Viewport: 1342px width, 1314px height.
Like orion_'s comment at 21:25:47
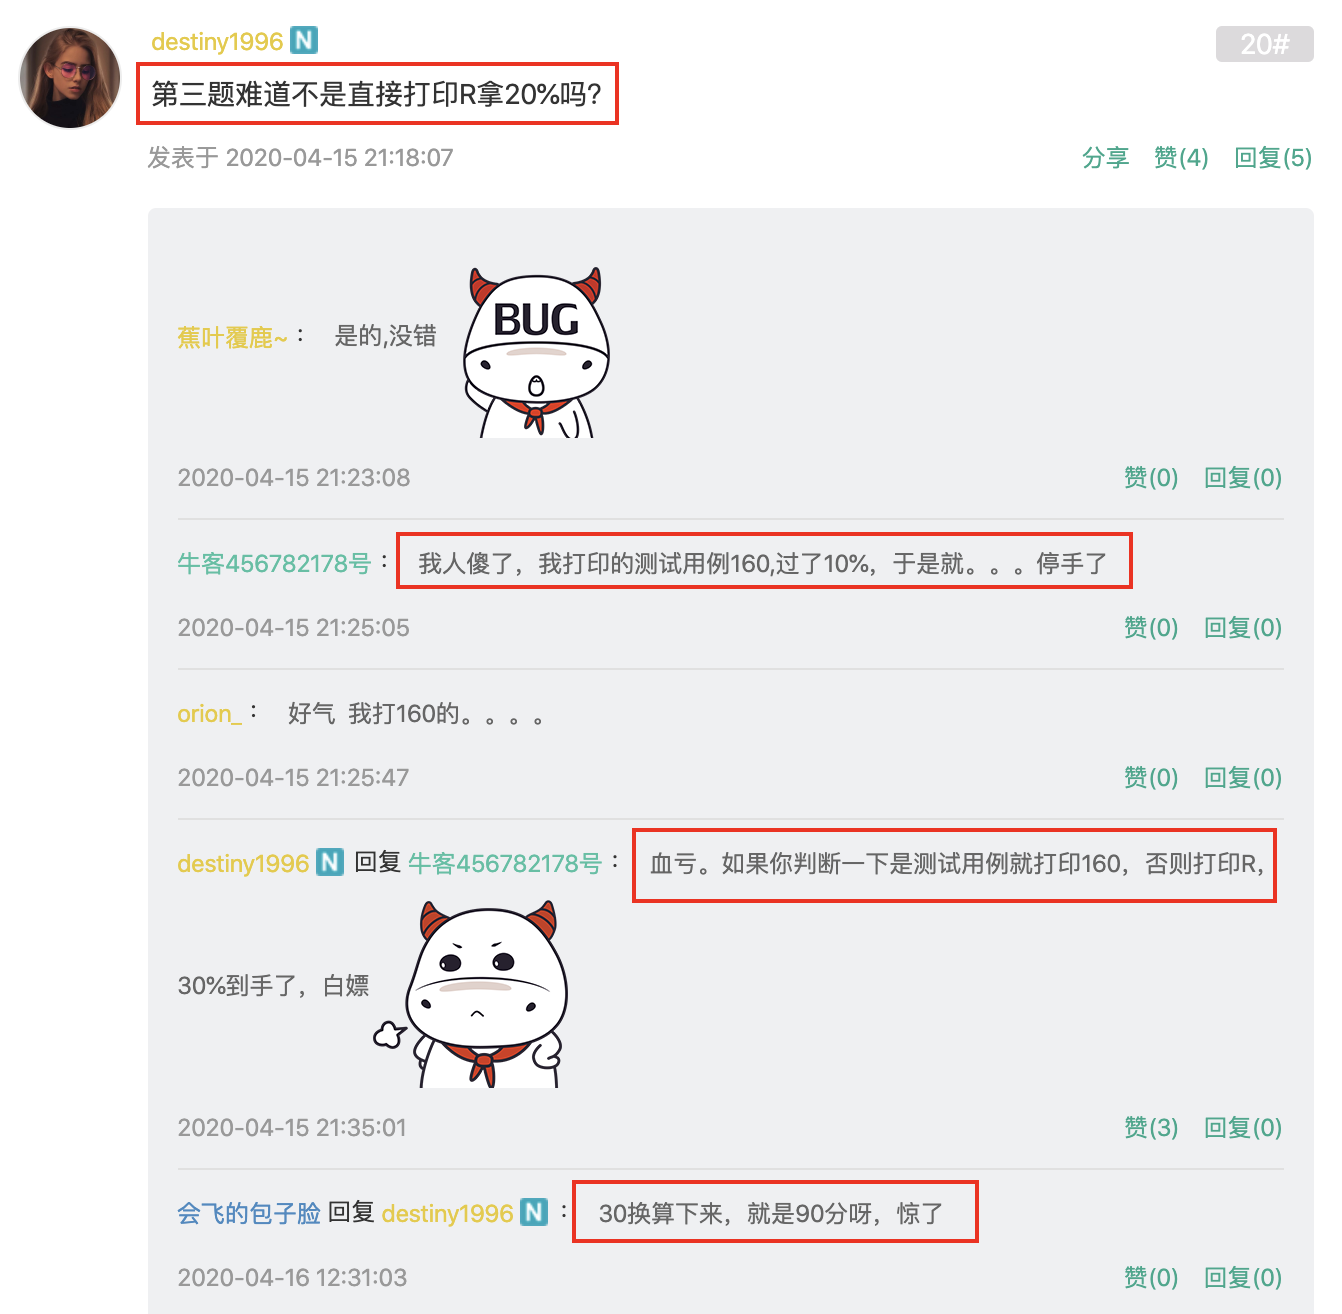click(1151, 778)
